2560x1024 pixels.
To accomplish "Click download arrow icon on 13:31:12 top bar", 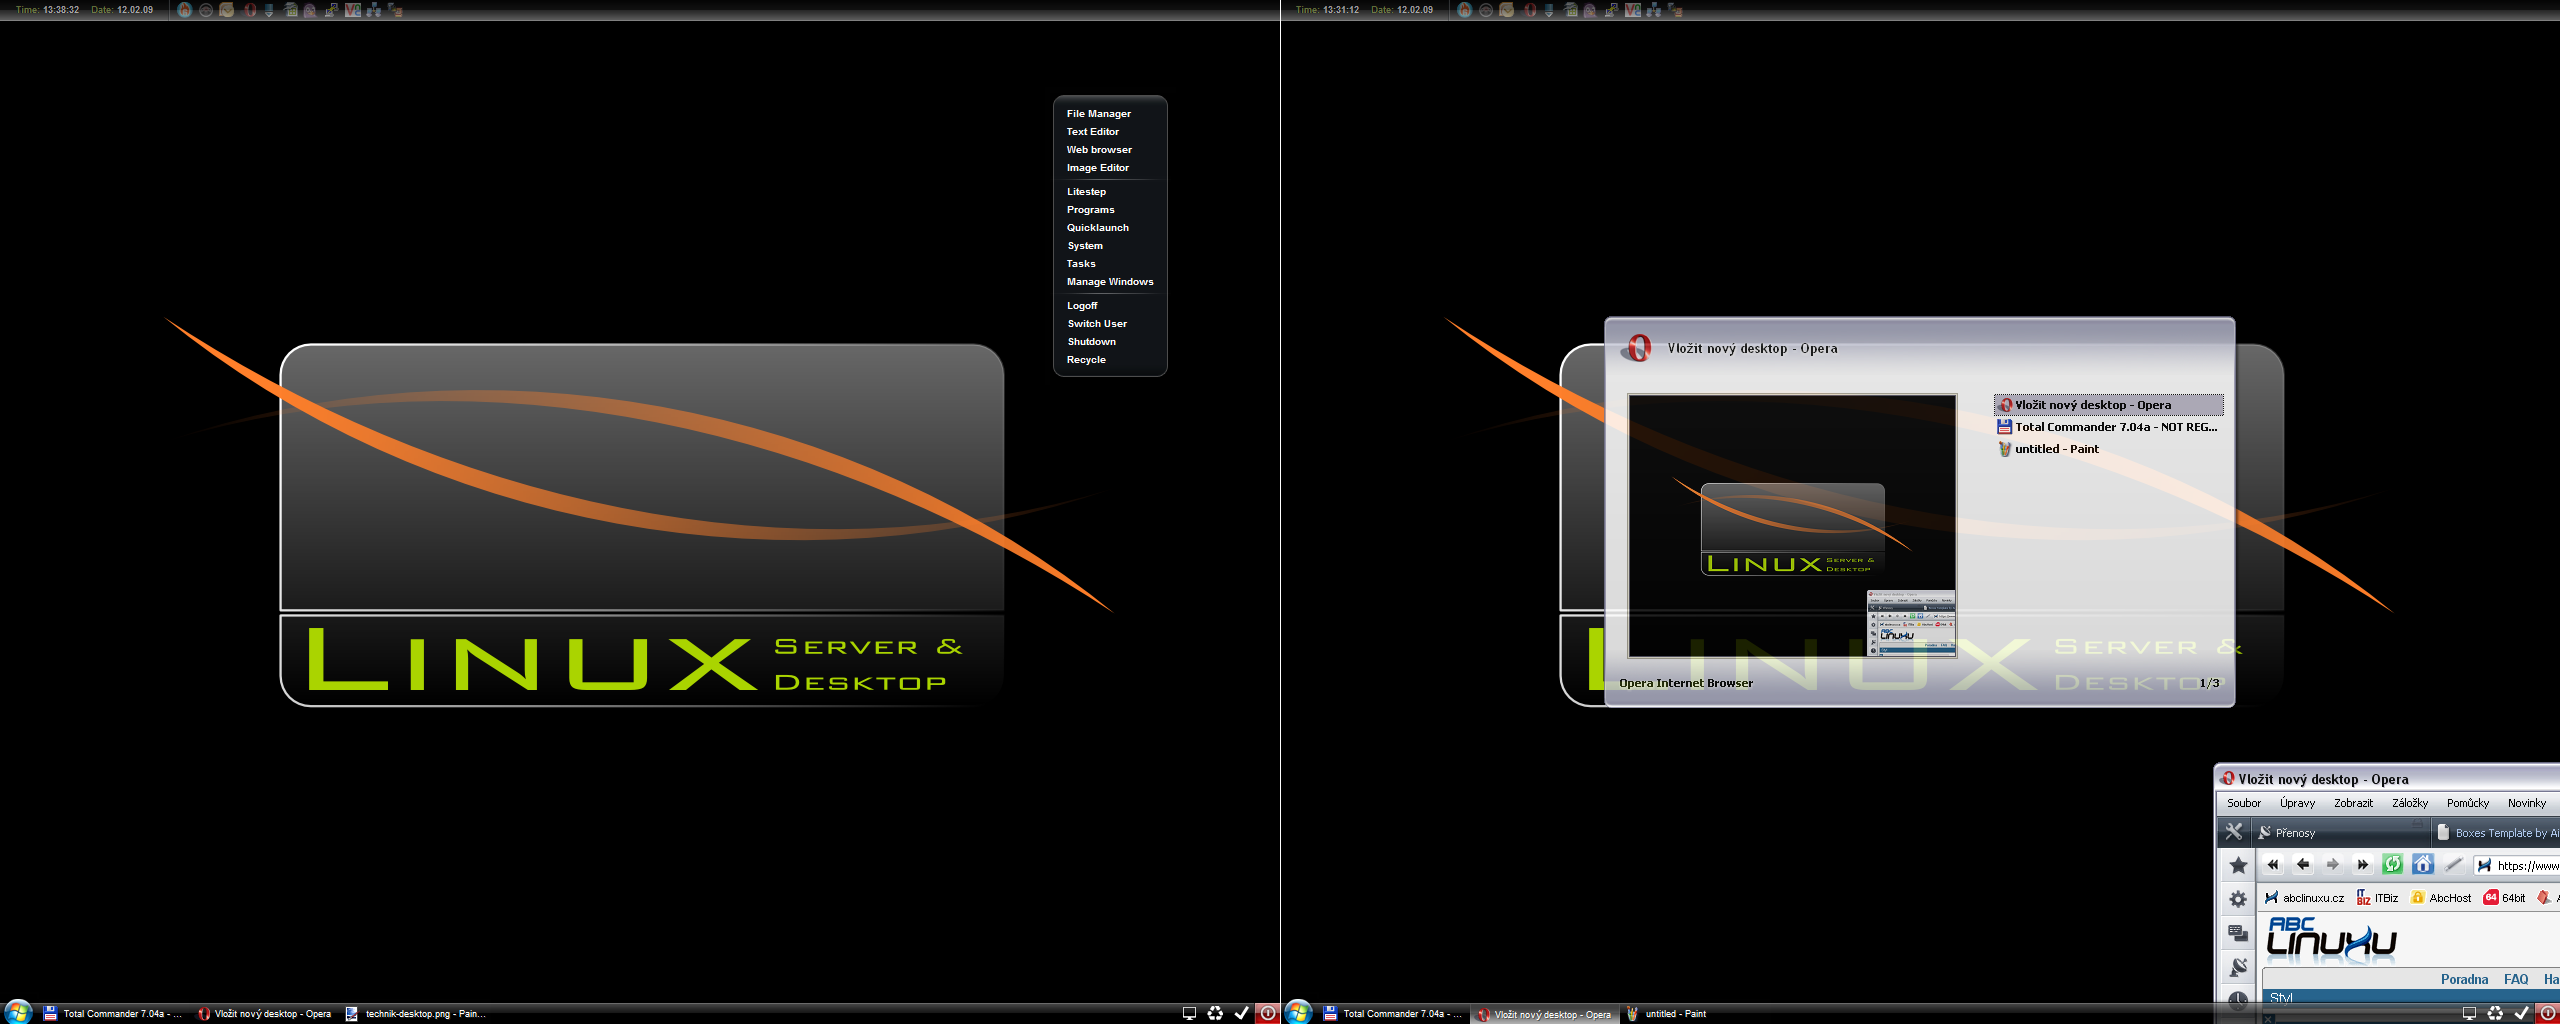I will (1549, 10).
